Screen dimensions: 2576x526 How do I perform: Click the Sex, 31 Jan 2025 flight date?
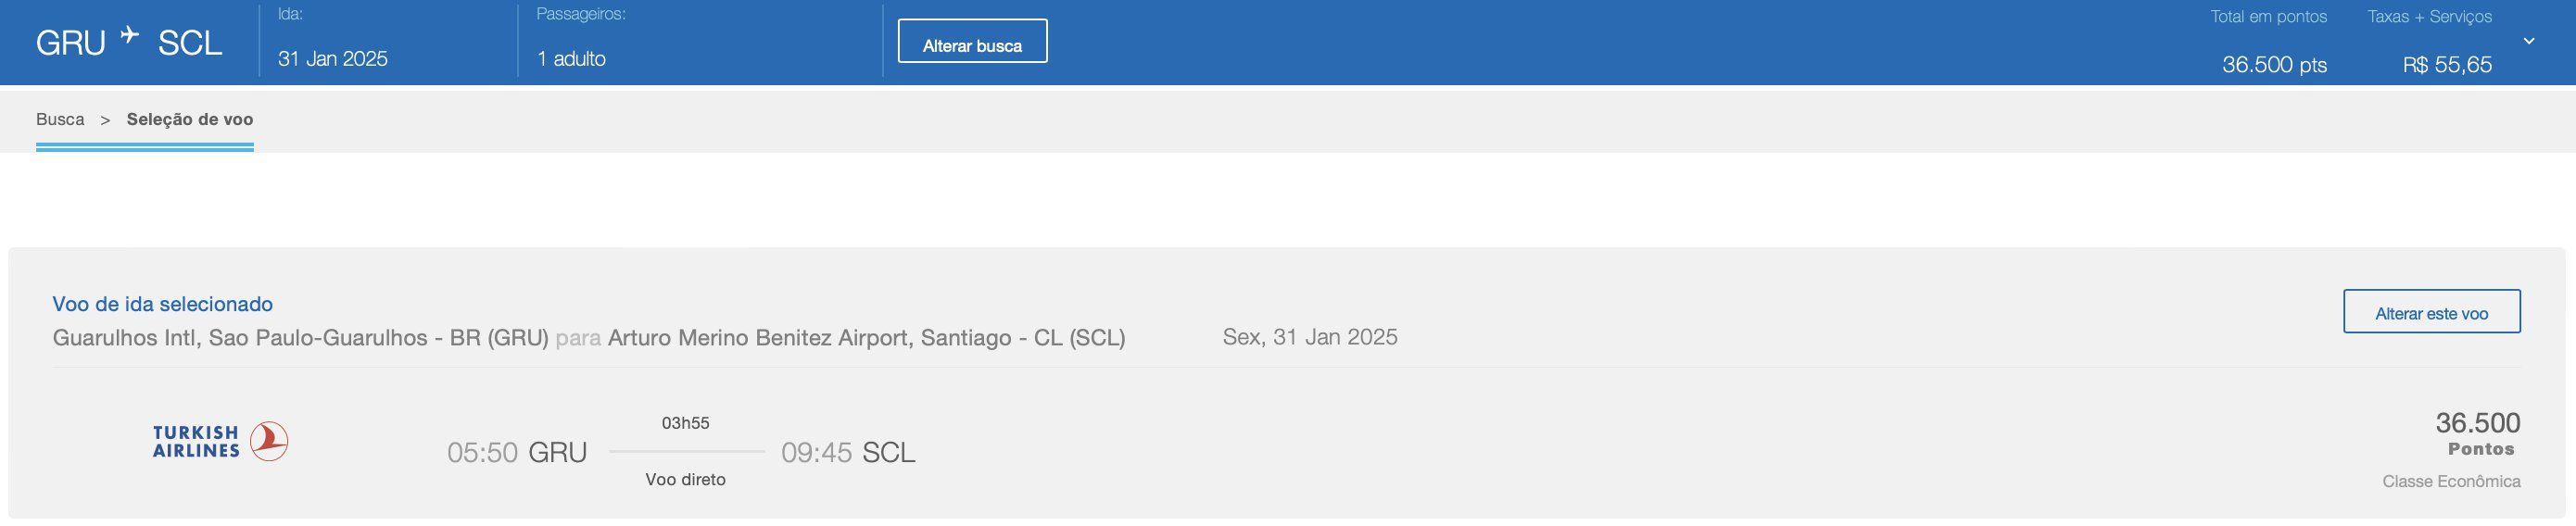click(1309, 337)
